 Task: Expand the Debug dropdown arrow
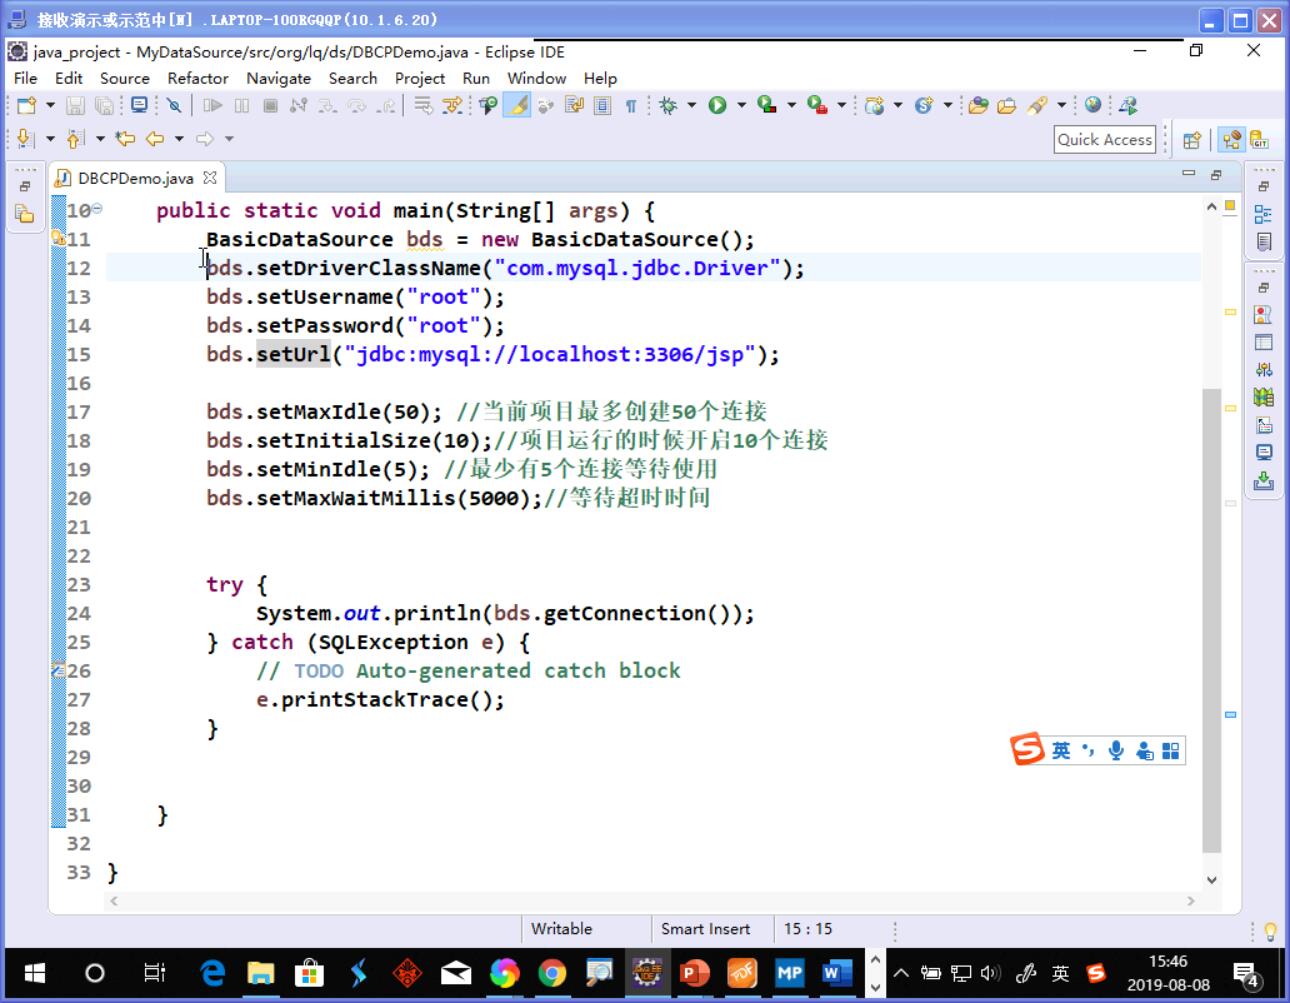691,105
